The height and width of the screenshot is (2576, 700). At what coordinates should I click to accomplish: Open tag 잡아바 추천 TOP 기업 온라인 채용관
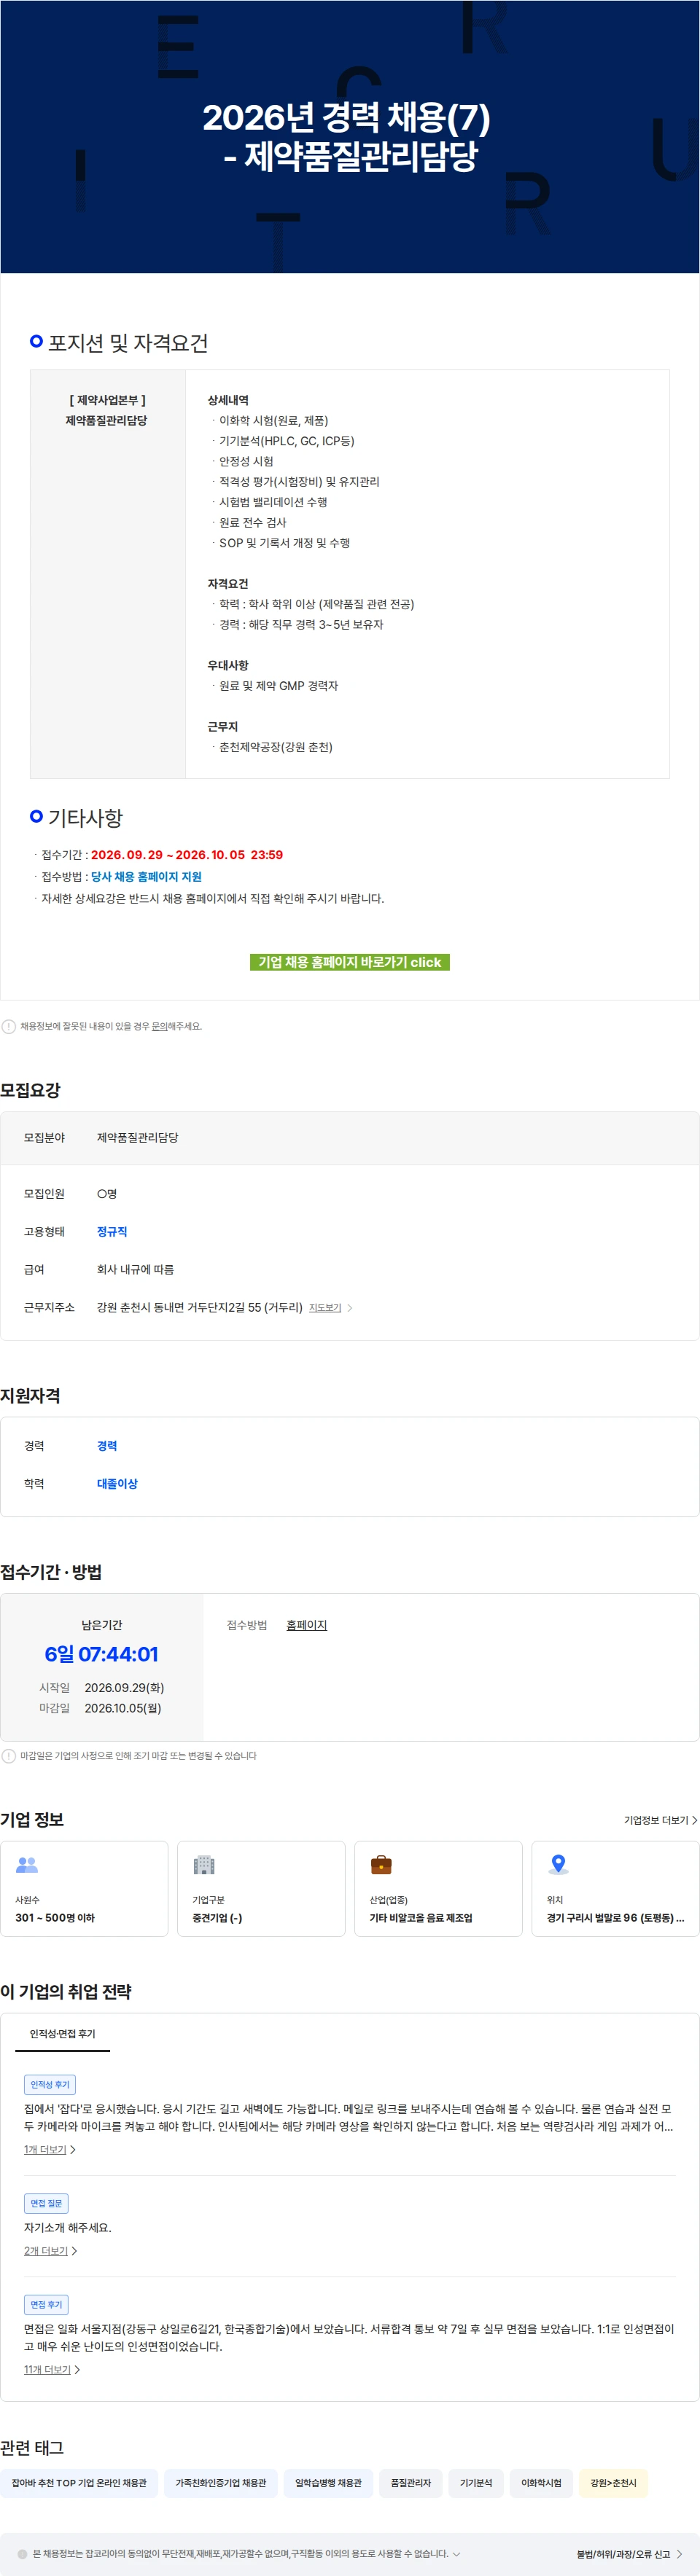tap(79, 2483)
